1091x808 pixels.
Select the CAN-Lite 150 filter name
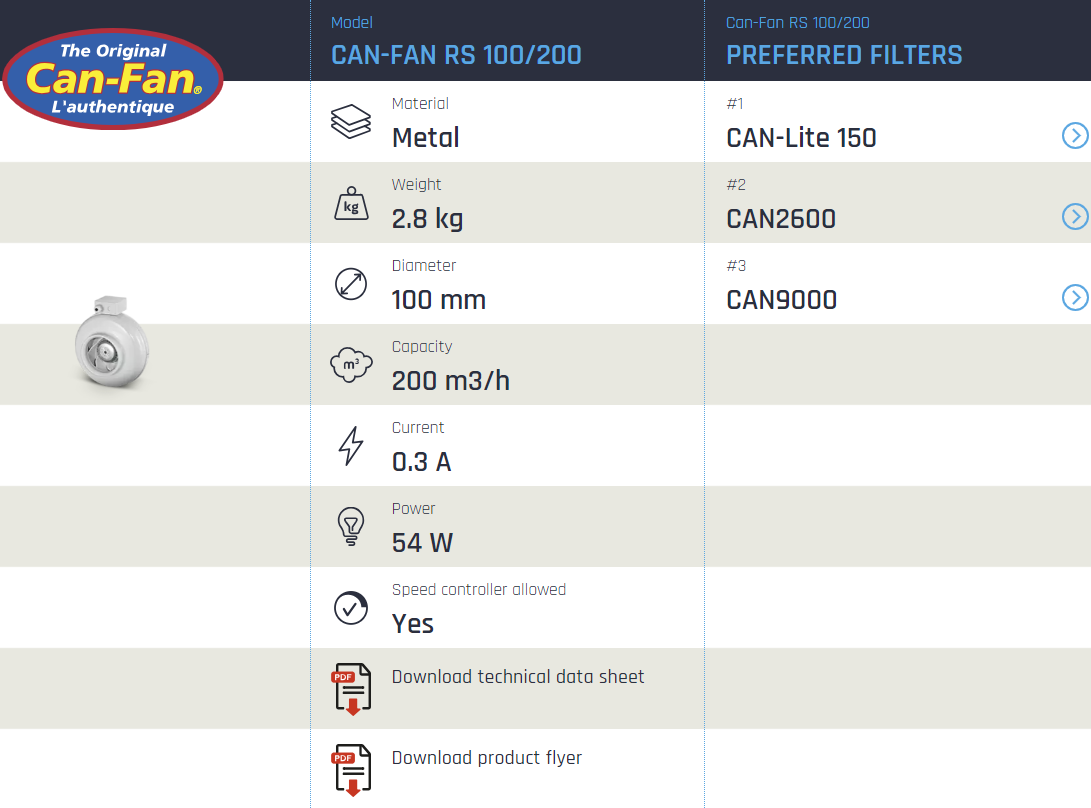(x=801, y=138)
